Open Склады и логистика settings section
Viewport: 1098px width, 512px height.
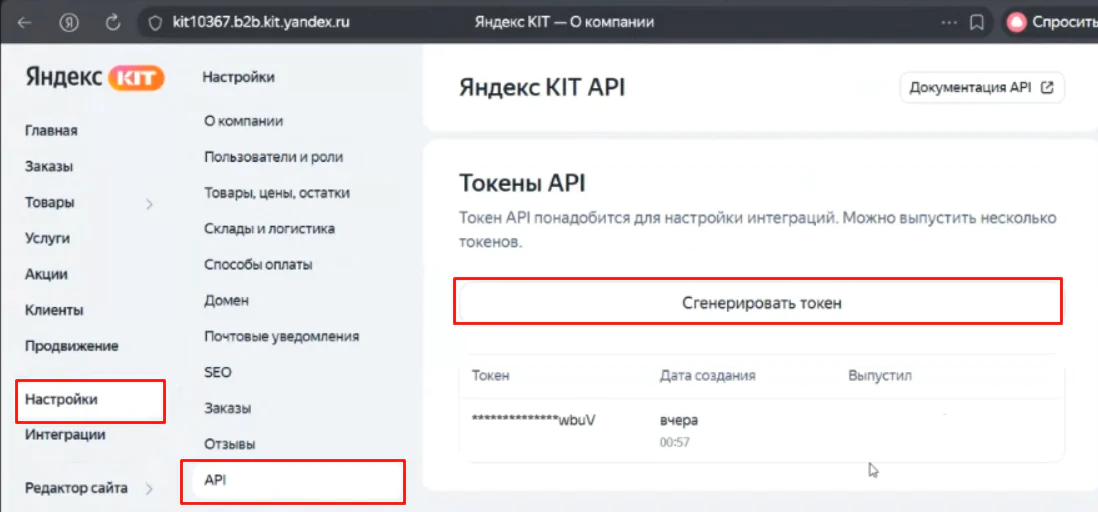pos(270,228)
